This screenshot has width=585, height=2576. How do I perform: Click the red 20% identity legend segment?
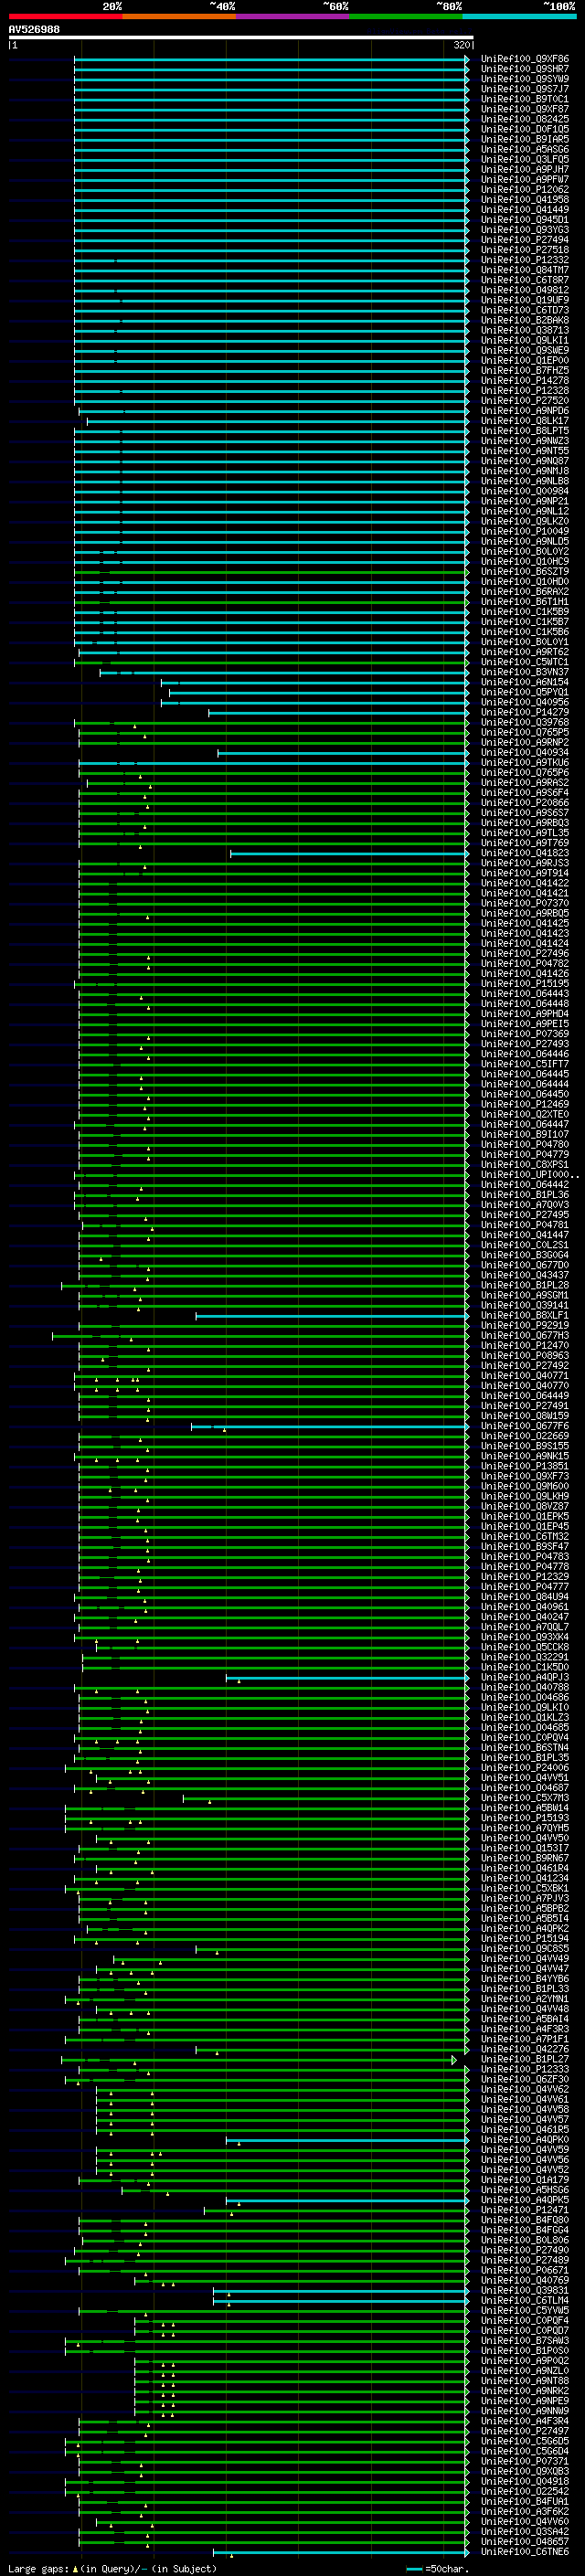point(65,16)
